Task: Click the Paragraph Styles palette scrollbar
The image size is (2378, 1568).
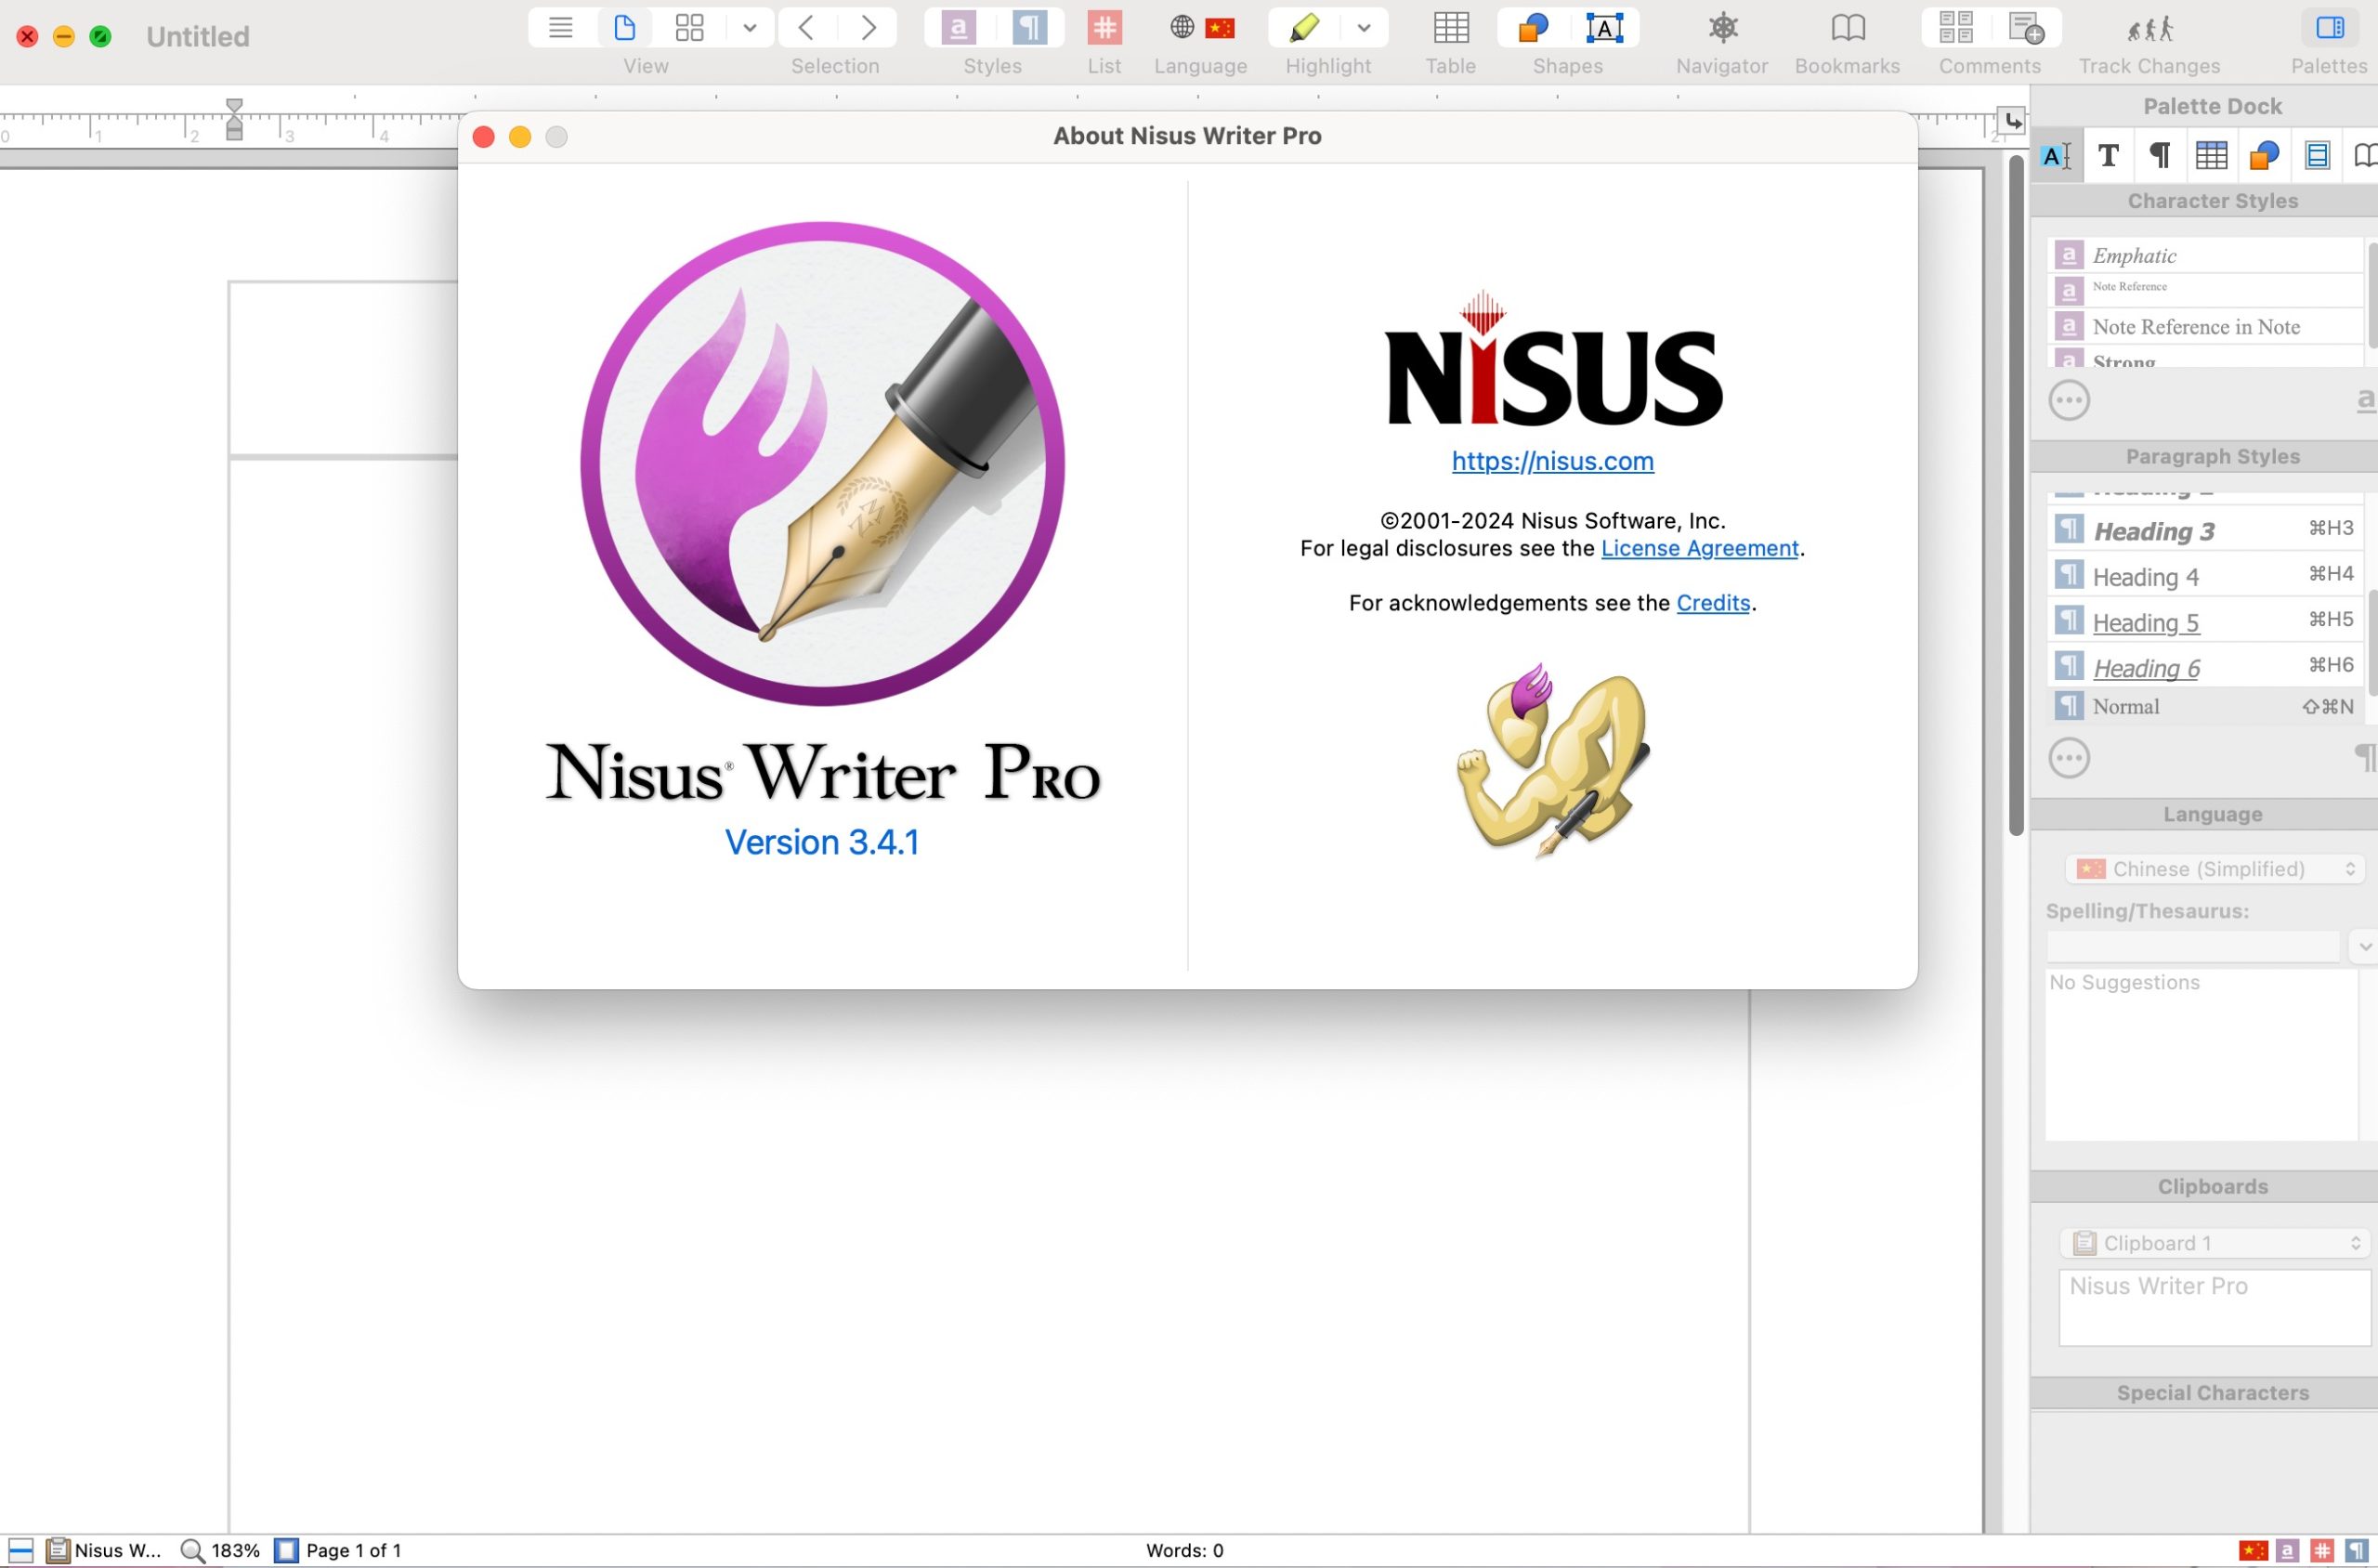Action: coord(2372,642)
